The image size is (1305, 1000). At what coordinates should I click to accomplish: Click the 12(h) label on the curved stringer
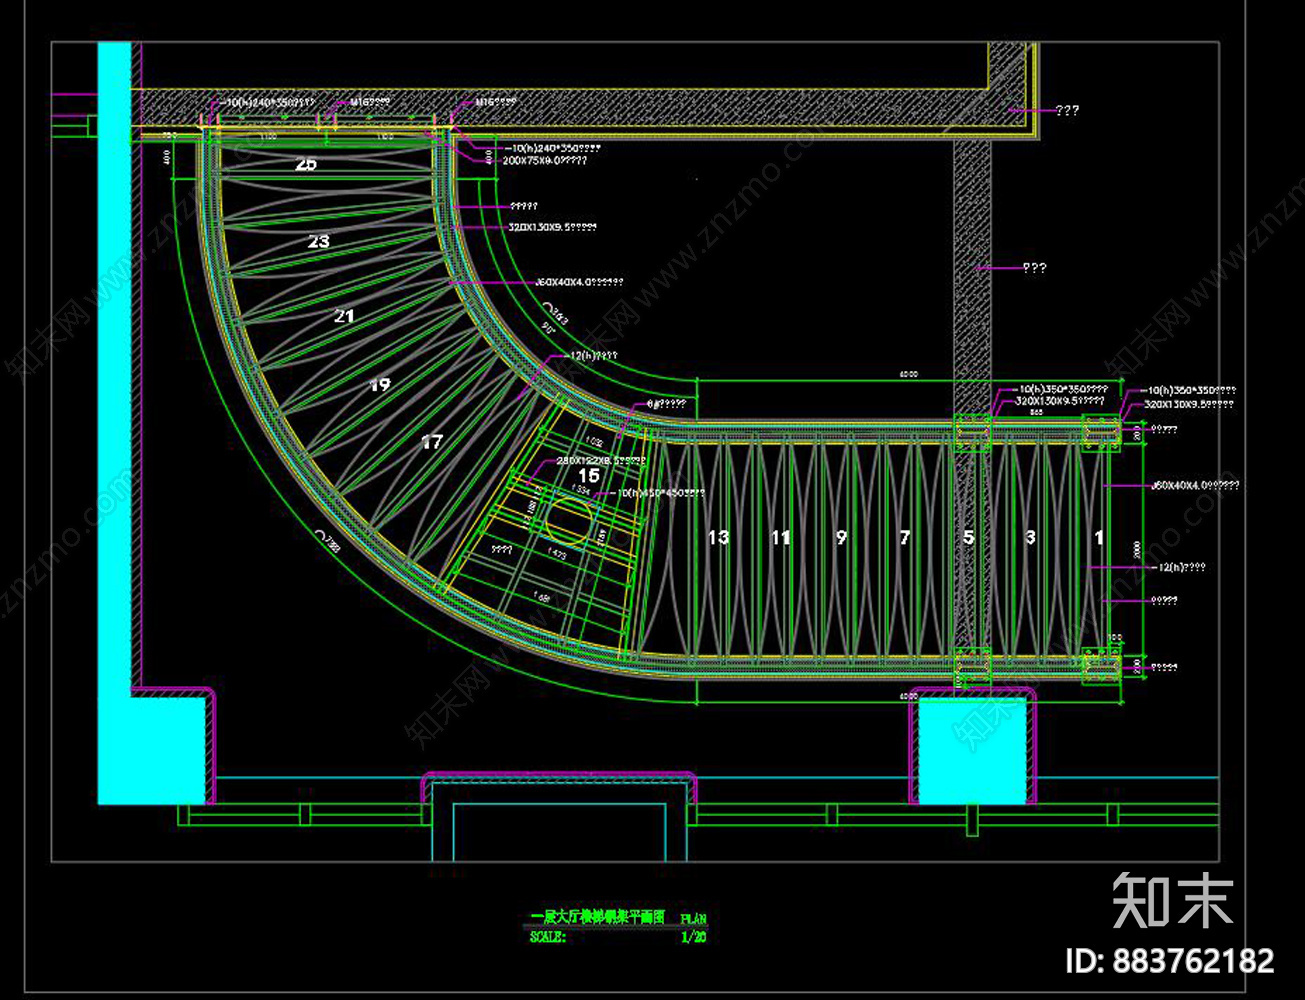pos(590,356)
